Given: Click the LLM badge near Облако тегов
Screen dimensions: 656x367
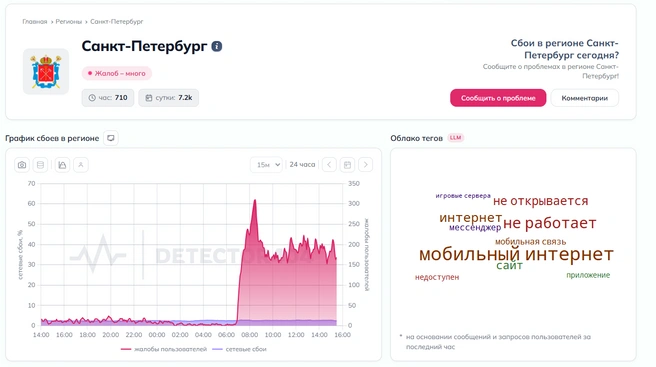Looking at the screenshot, I should [x=456, y=138].
